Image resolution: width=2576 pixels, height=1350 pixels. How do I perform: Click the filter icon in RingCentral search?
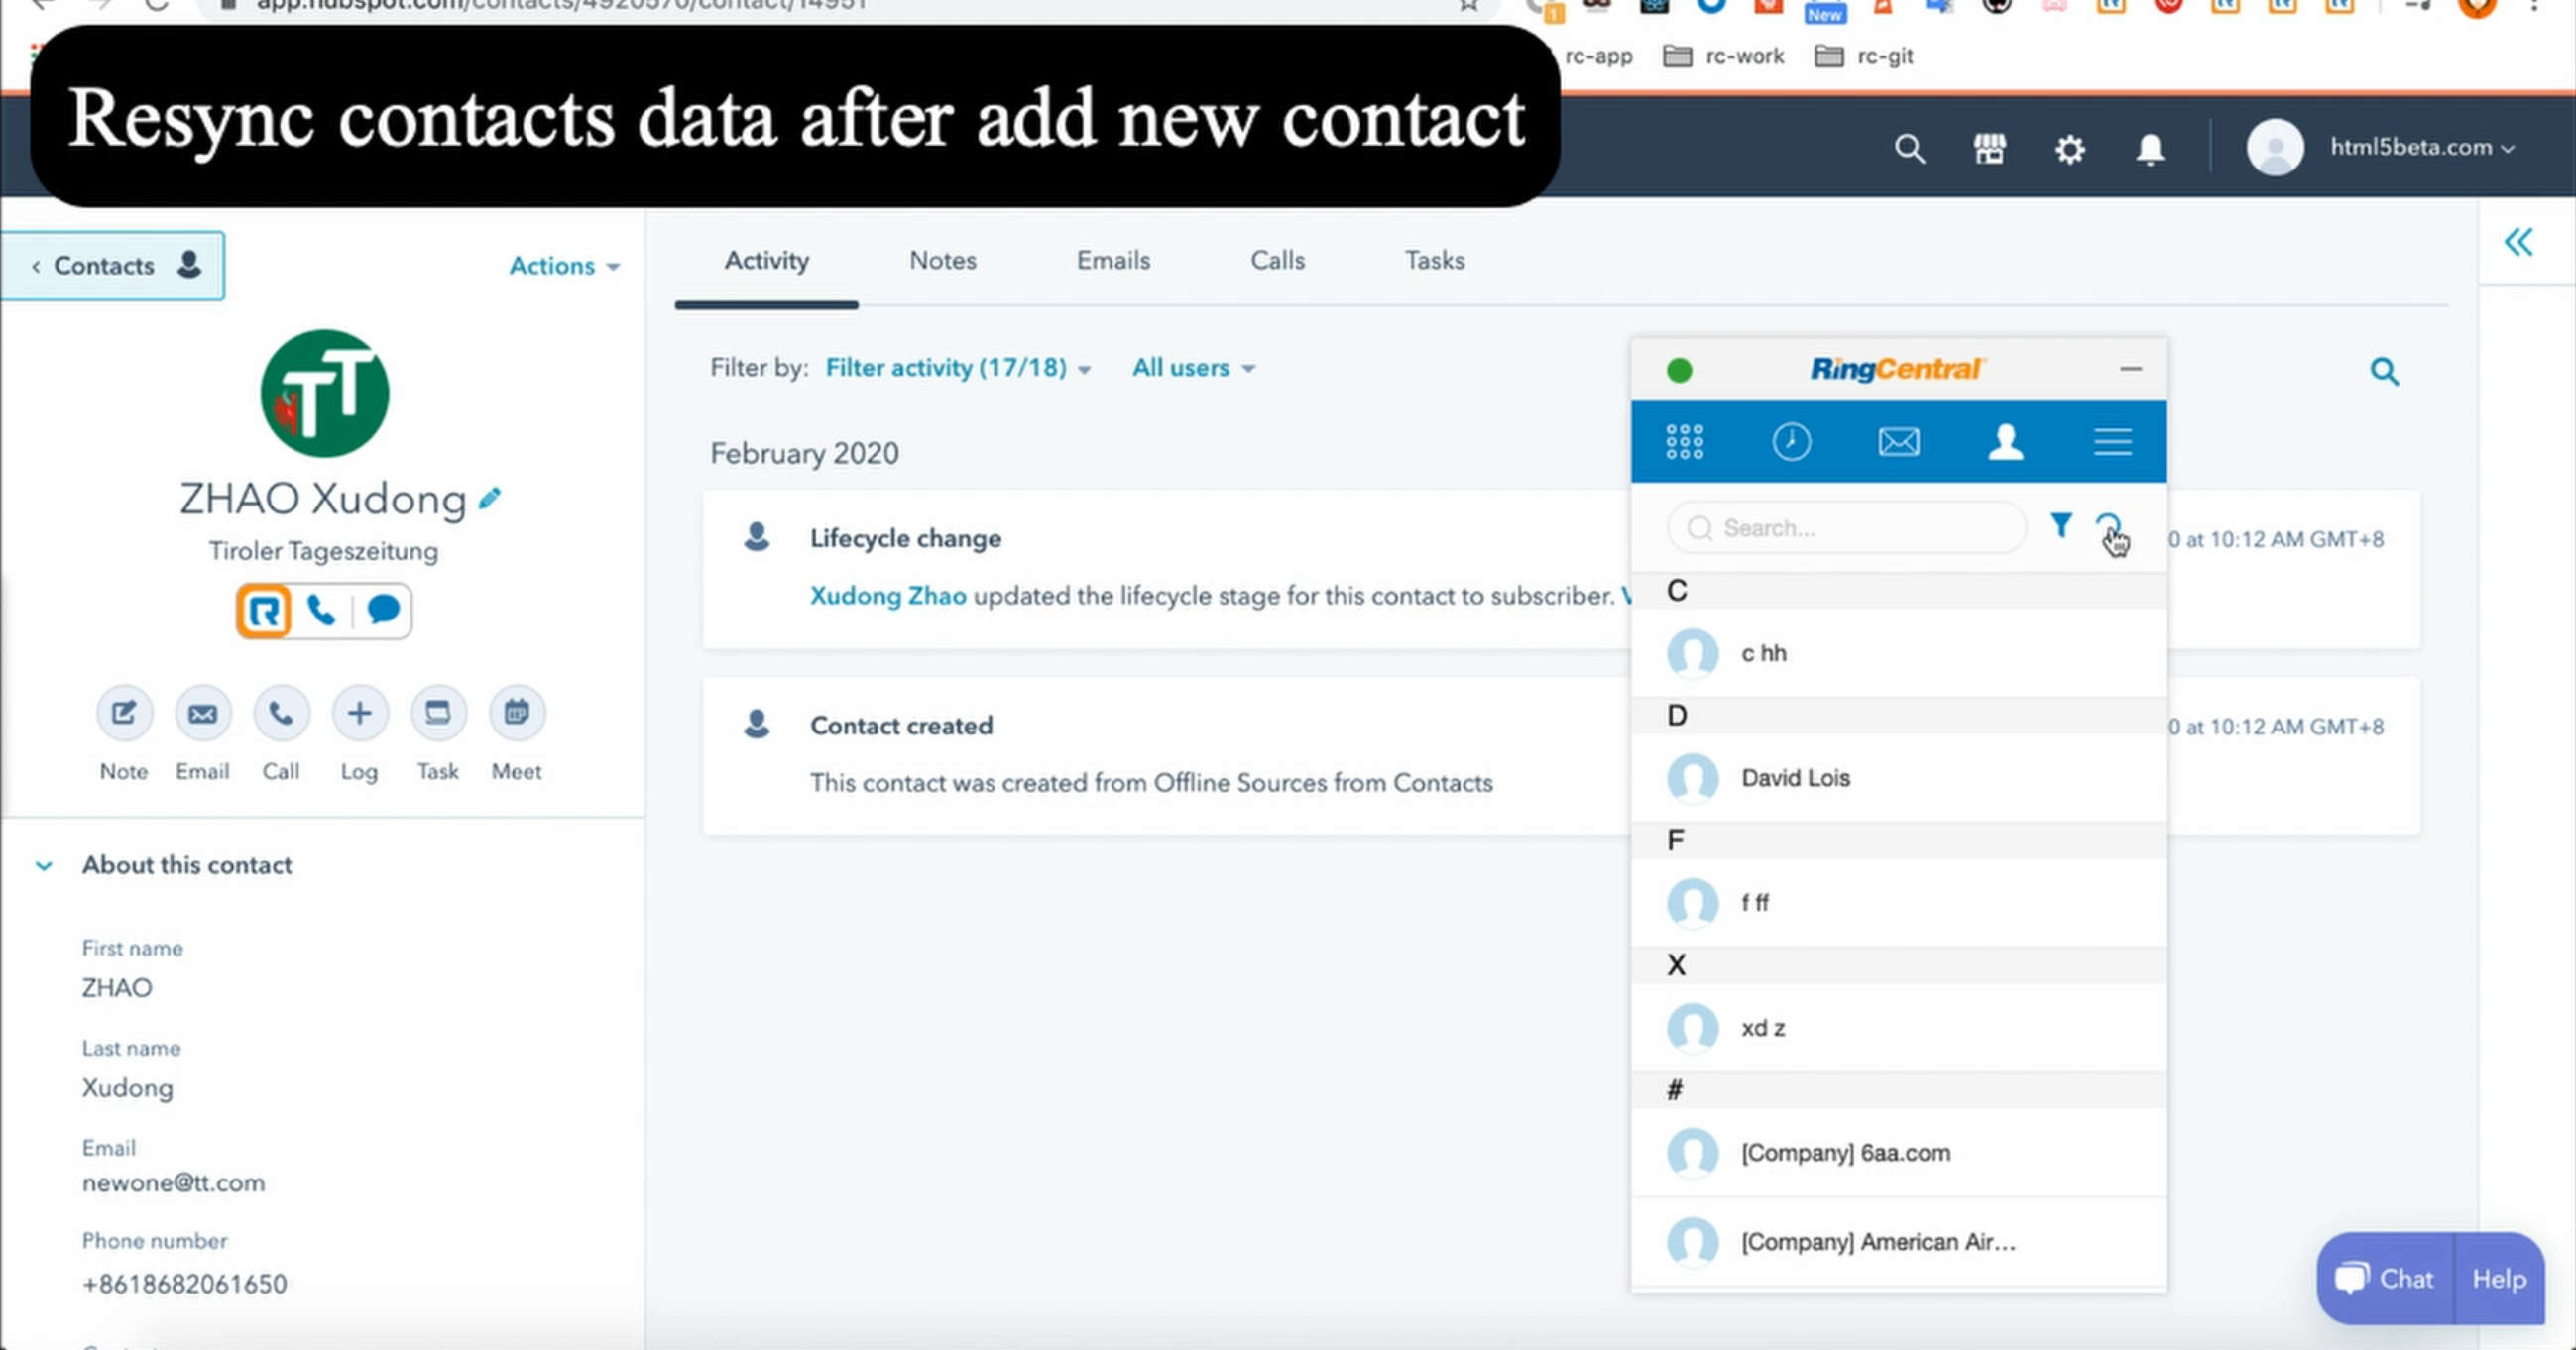(2058, 526)
